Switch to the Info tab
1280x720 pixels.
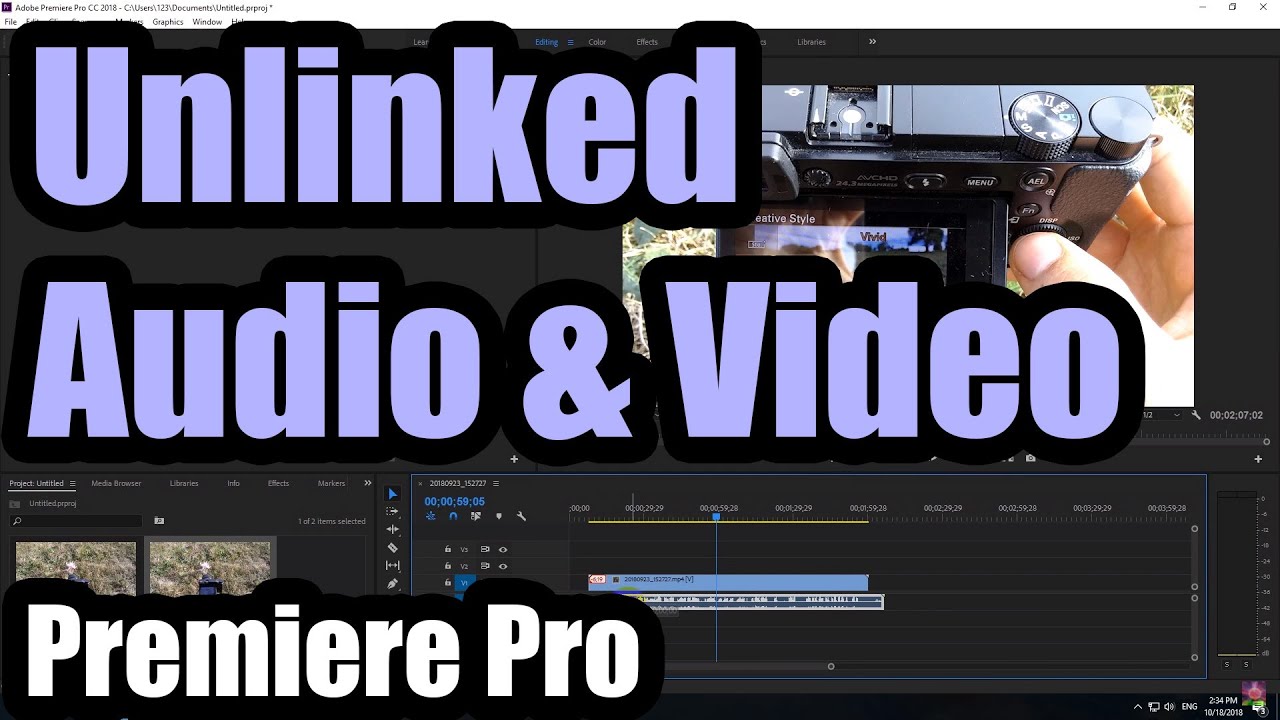233,483
